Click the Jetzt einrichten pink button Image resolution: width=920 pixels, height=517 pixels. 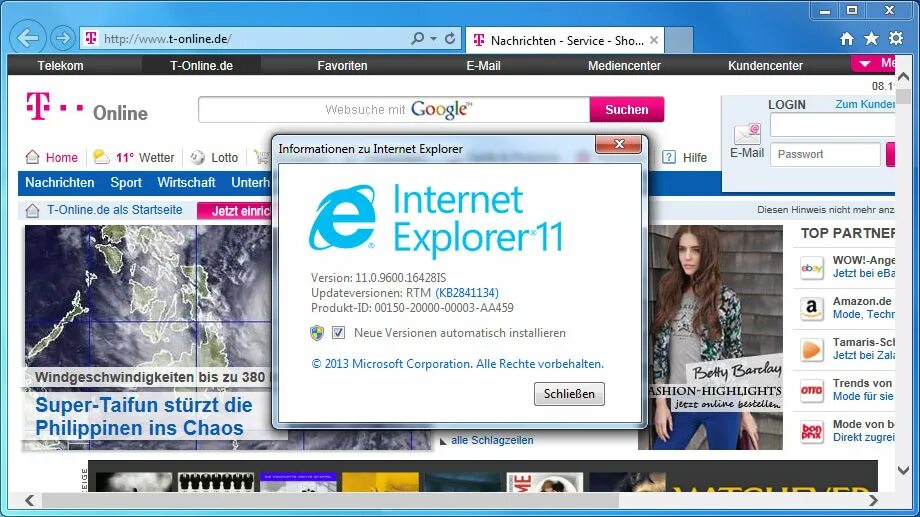click(234, 211)
